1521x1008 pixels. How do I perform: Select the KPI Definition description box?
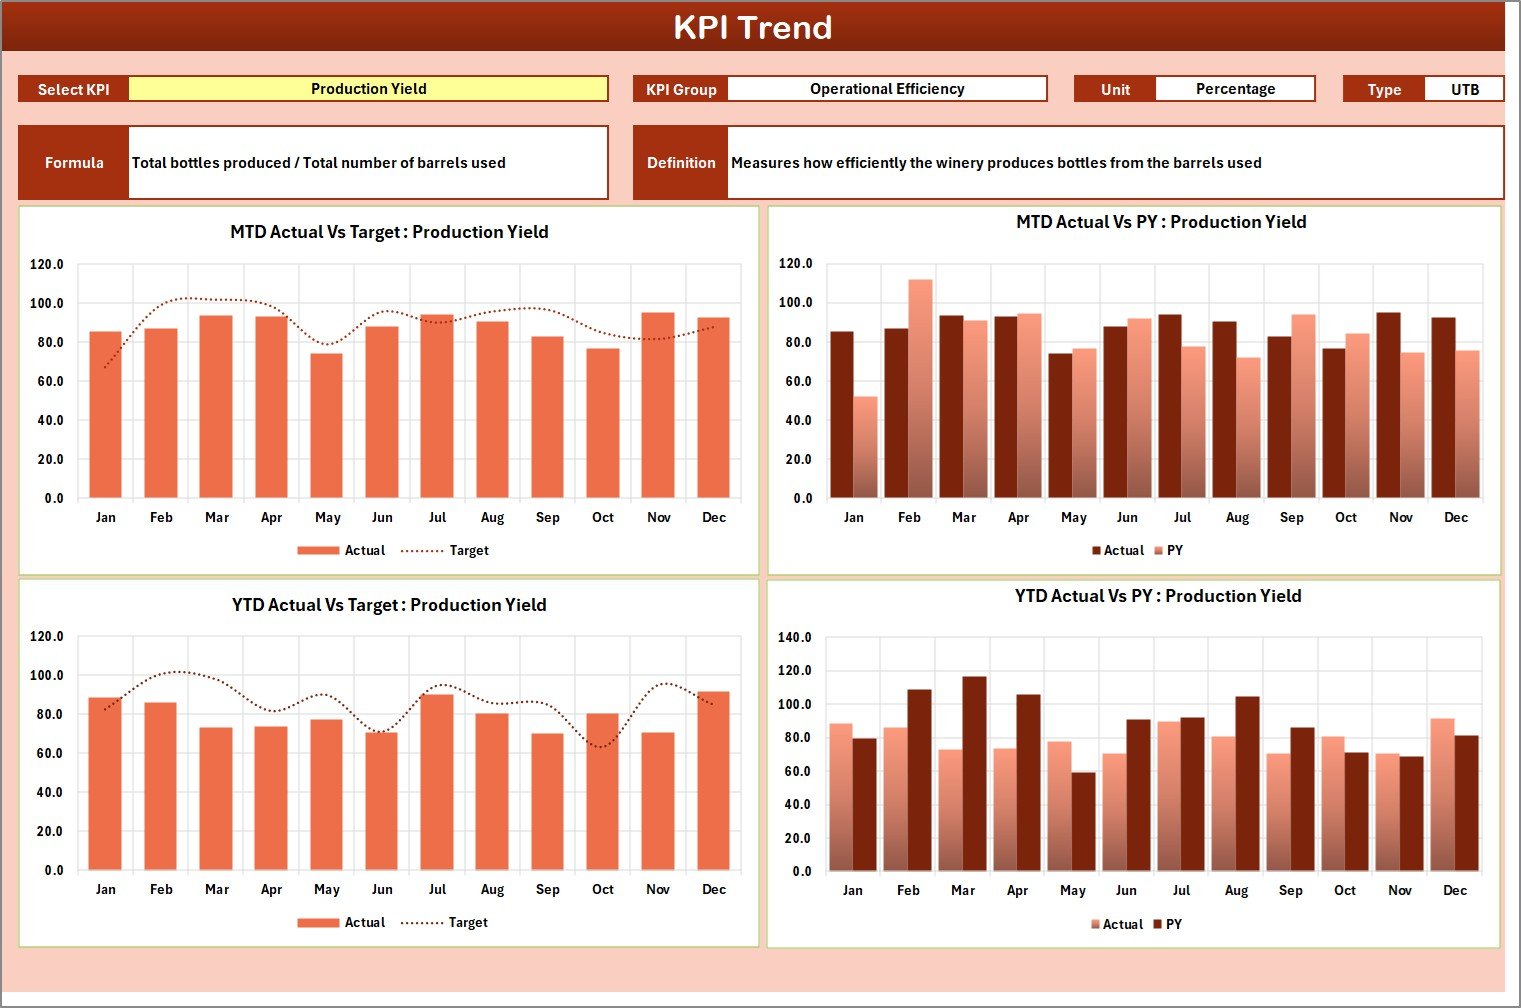point(996,162)
